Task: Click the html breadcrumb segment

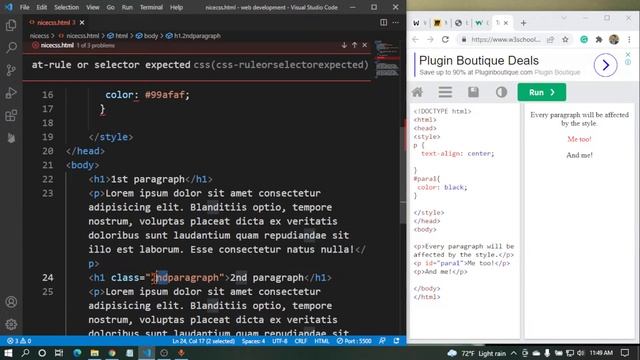Action: click(118, 36)
